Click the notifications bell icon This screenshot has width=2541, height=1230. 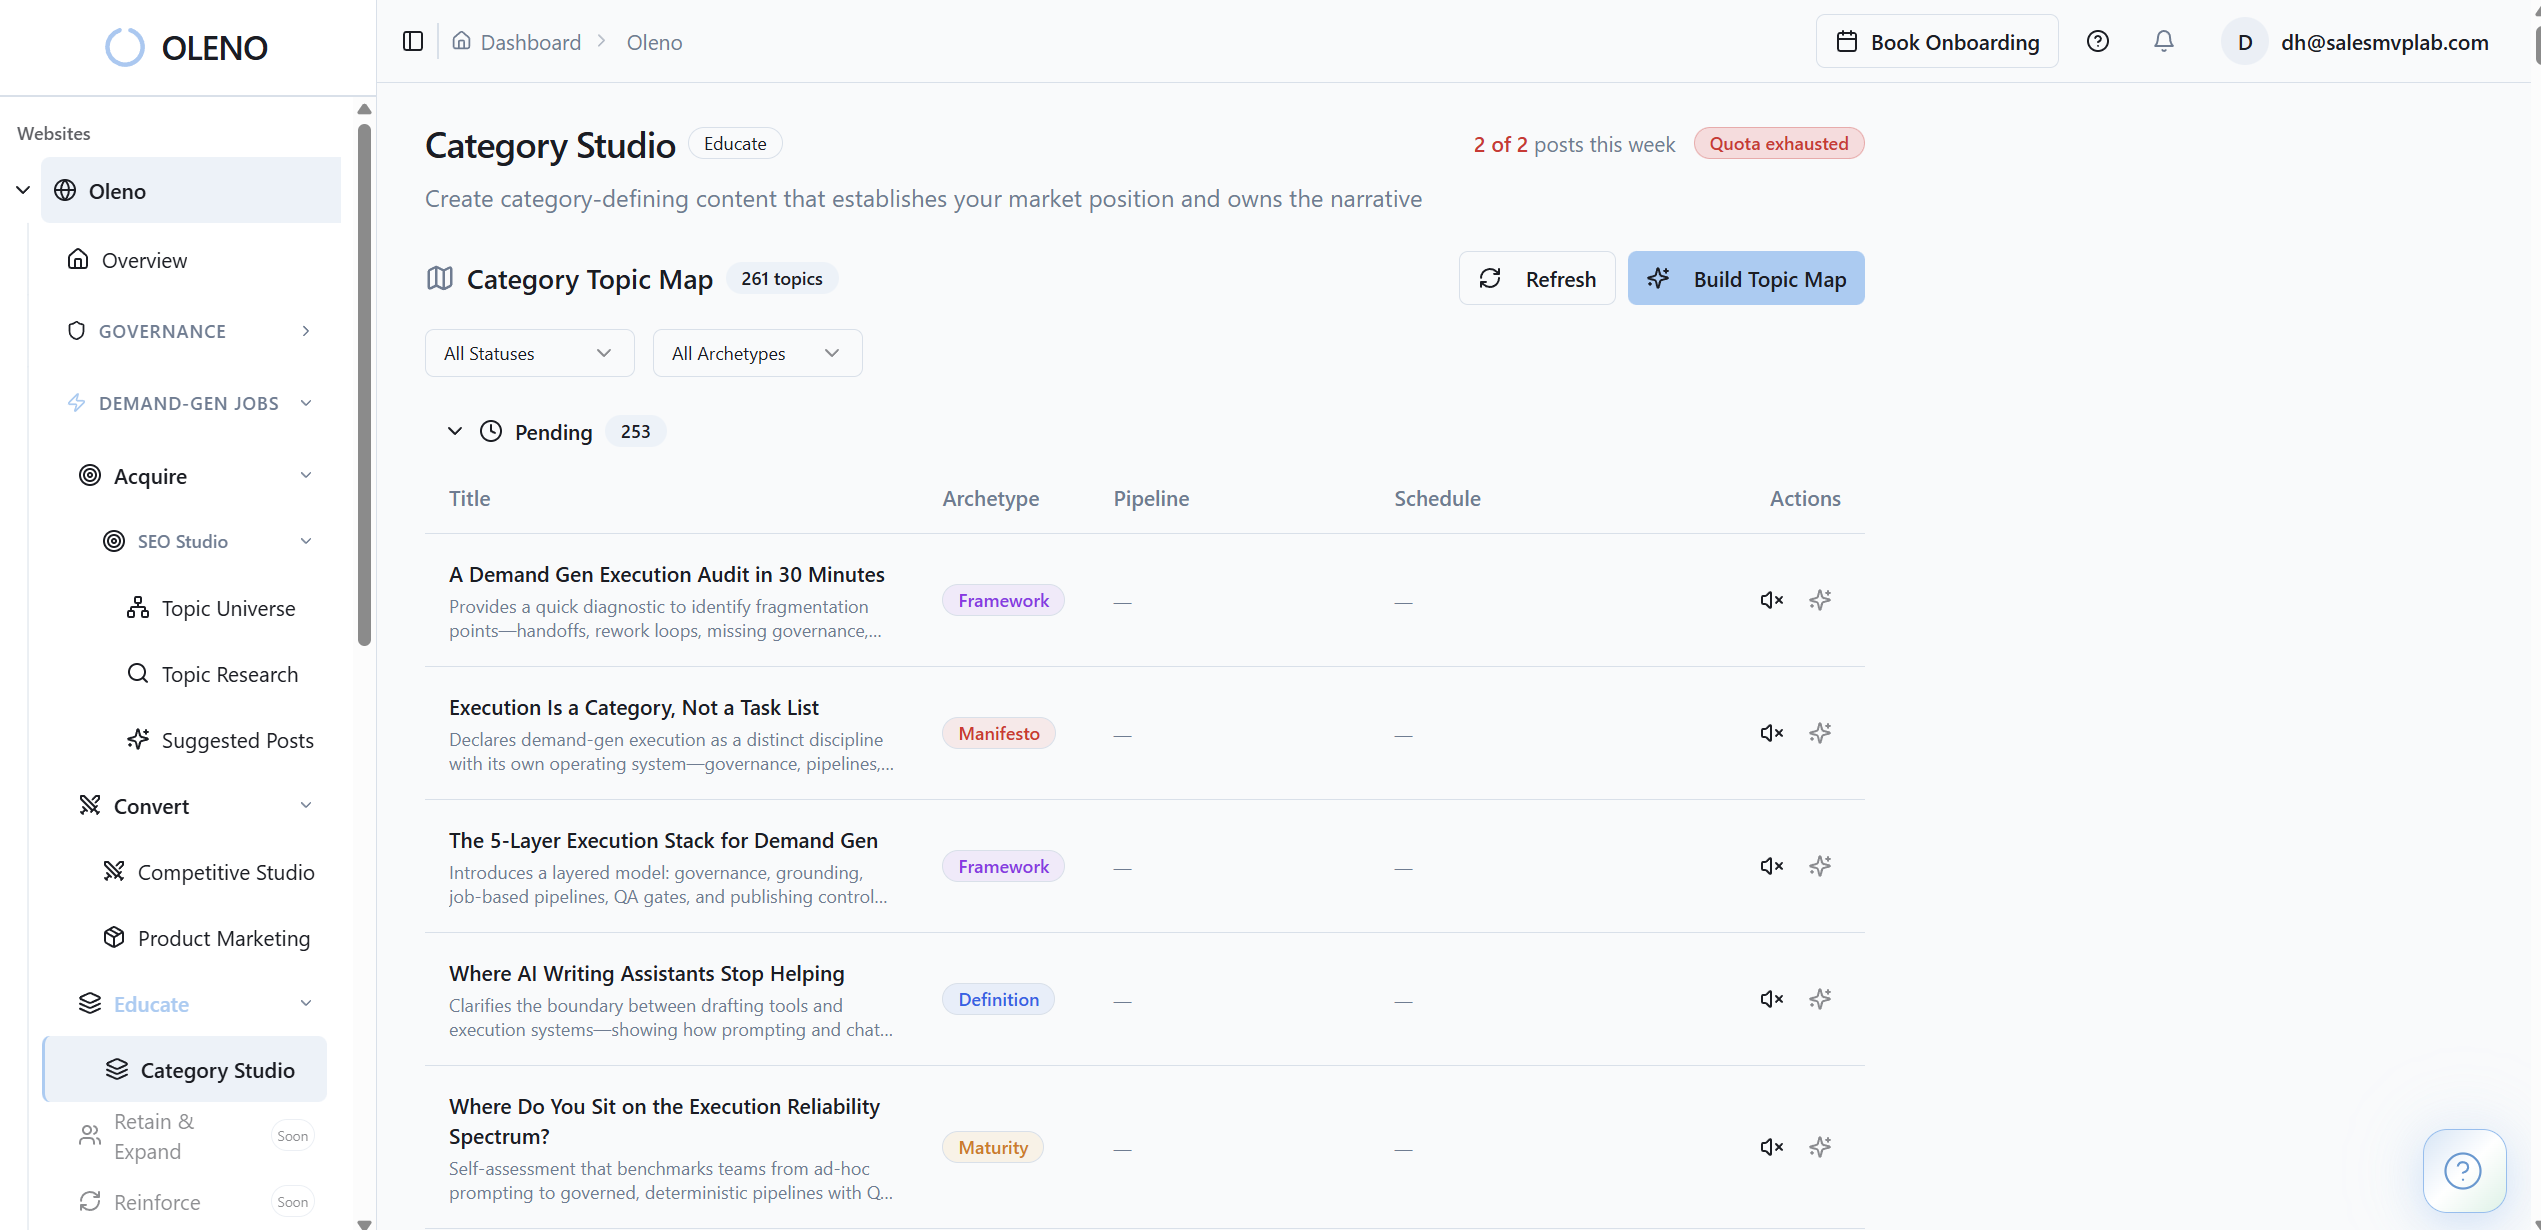click(2163, 41)
